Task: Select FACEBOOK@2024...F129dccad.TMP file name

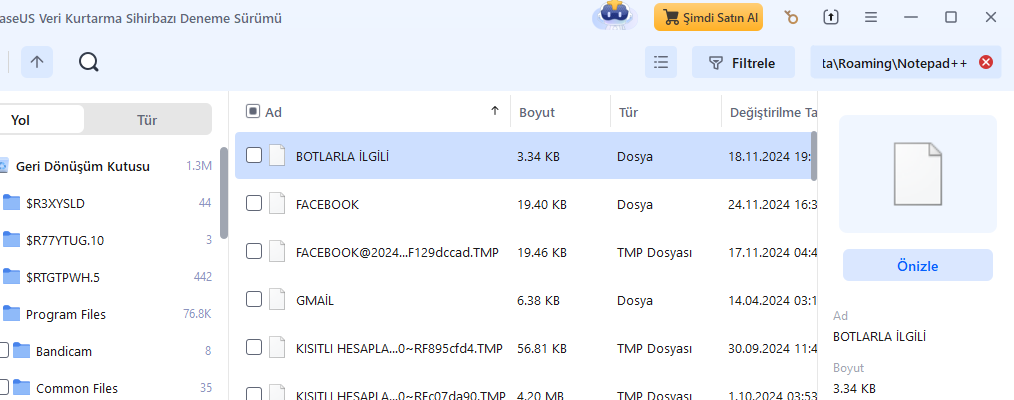Action: [397, 253]
